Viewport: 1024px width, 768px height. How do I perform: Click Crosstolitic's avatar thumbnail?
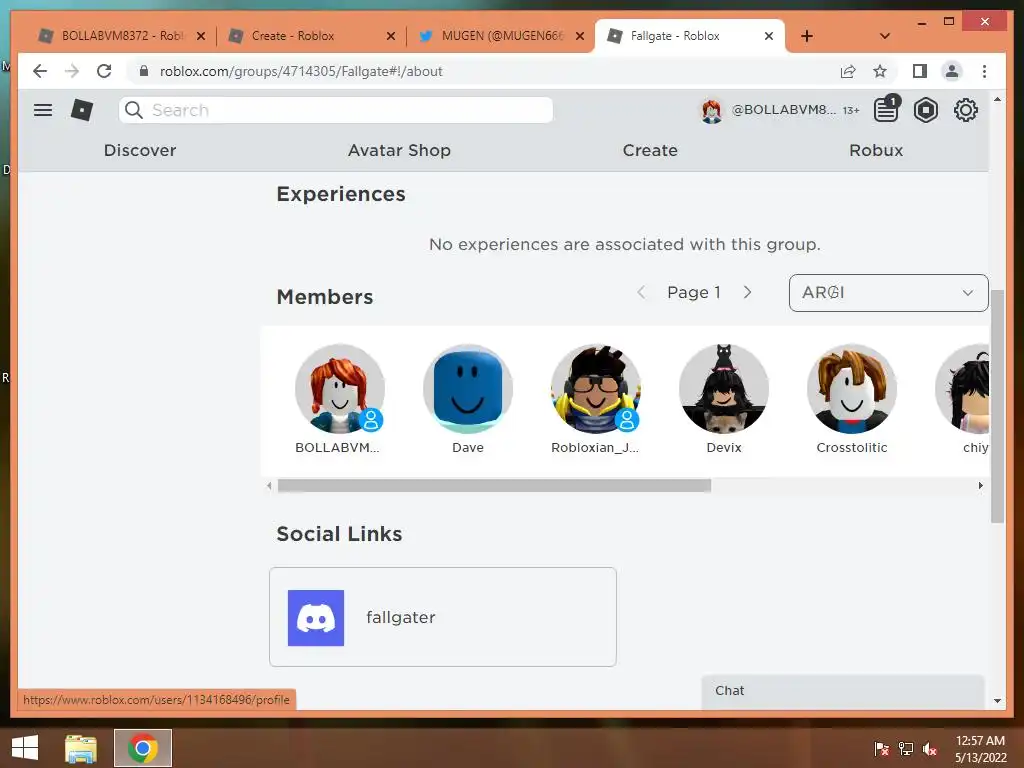click(852, 389)
